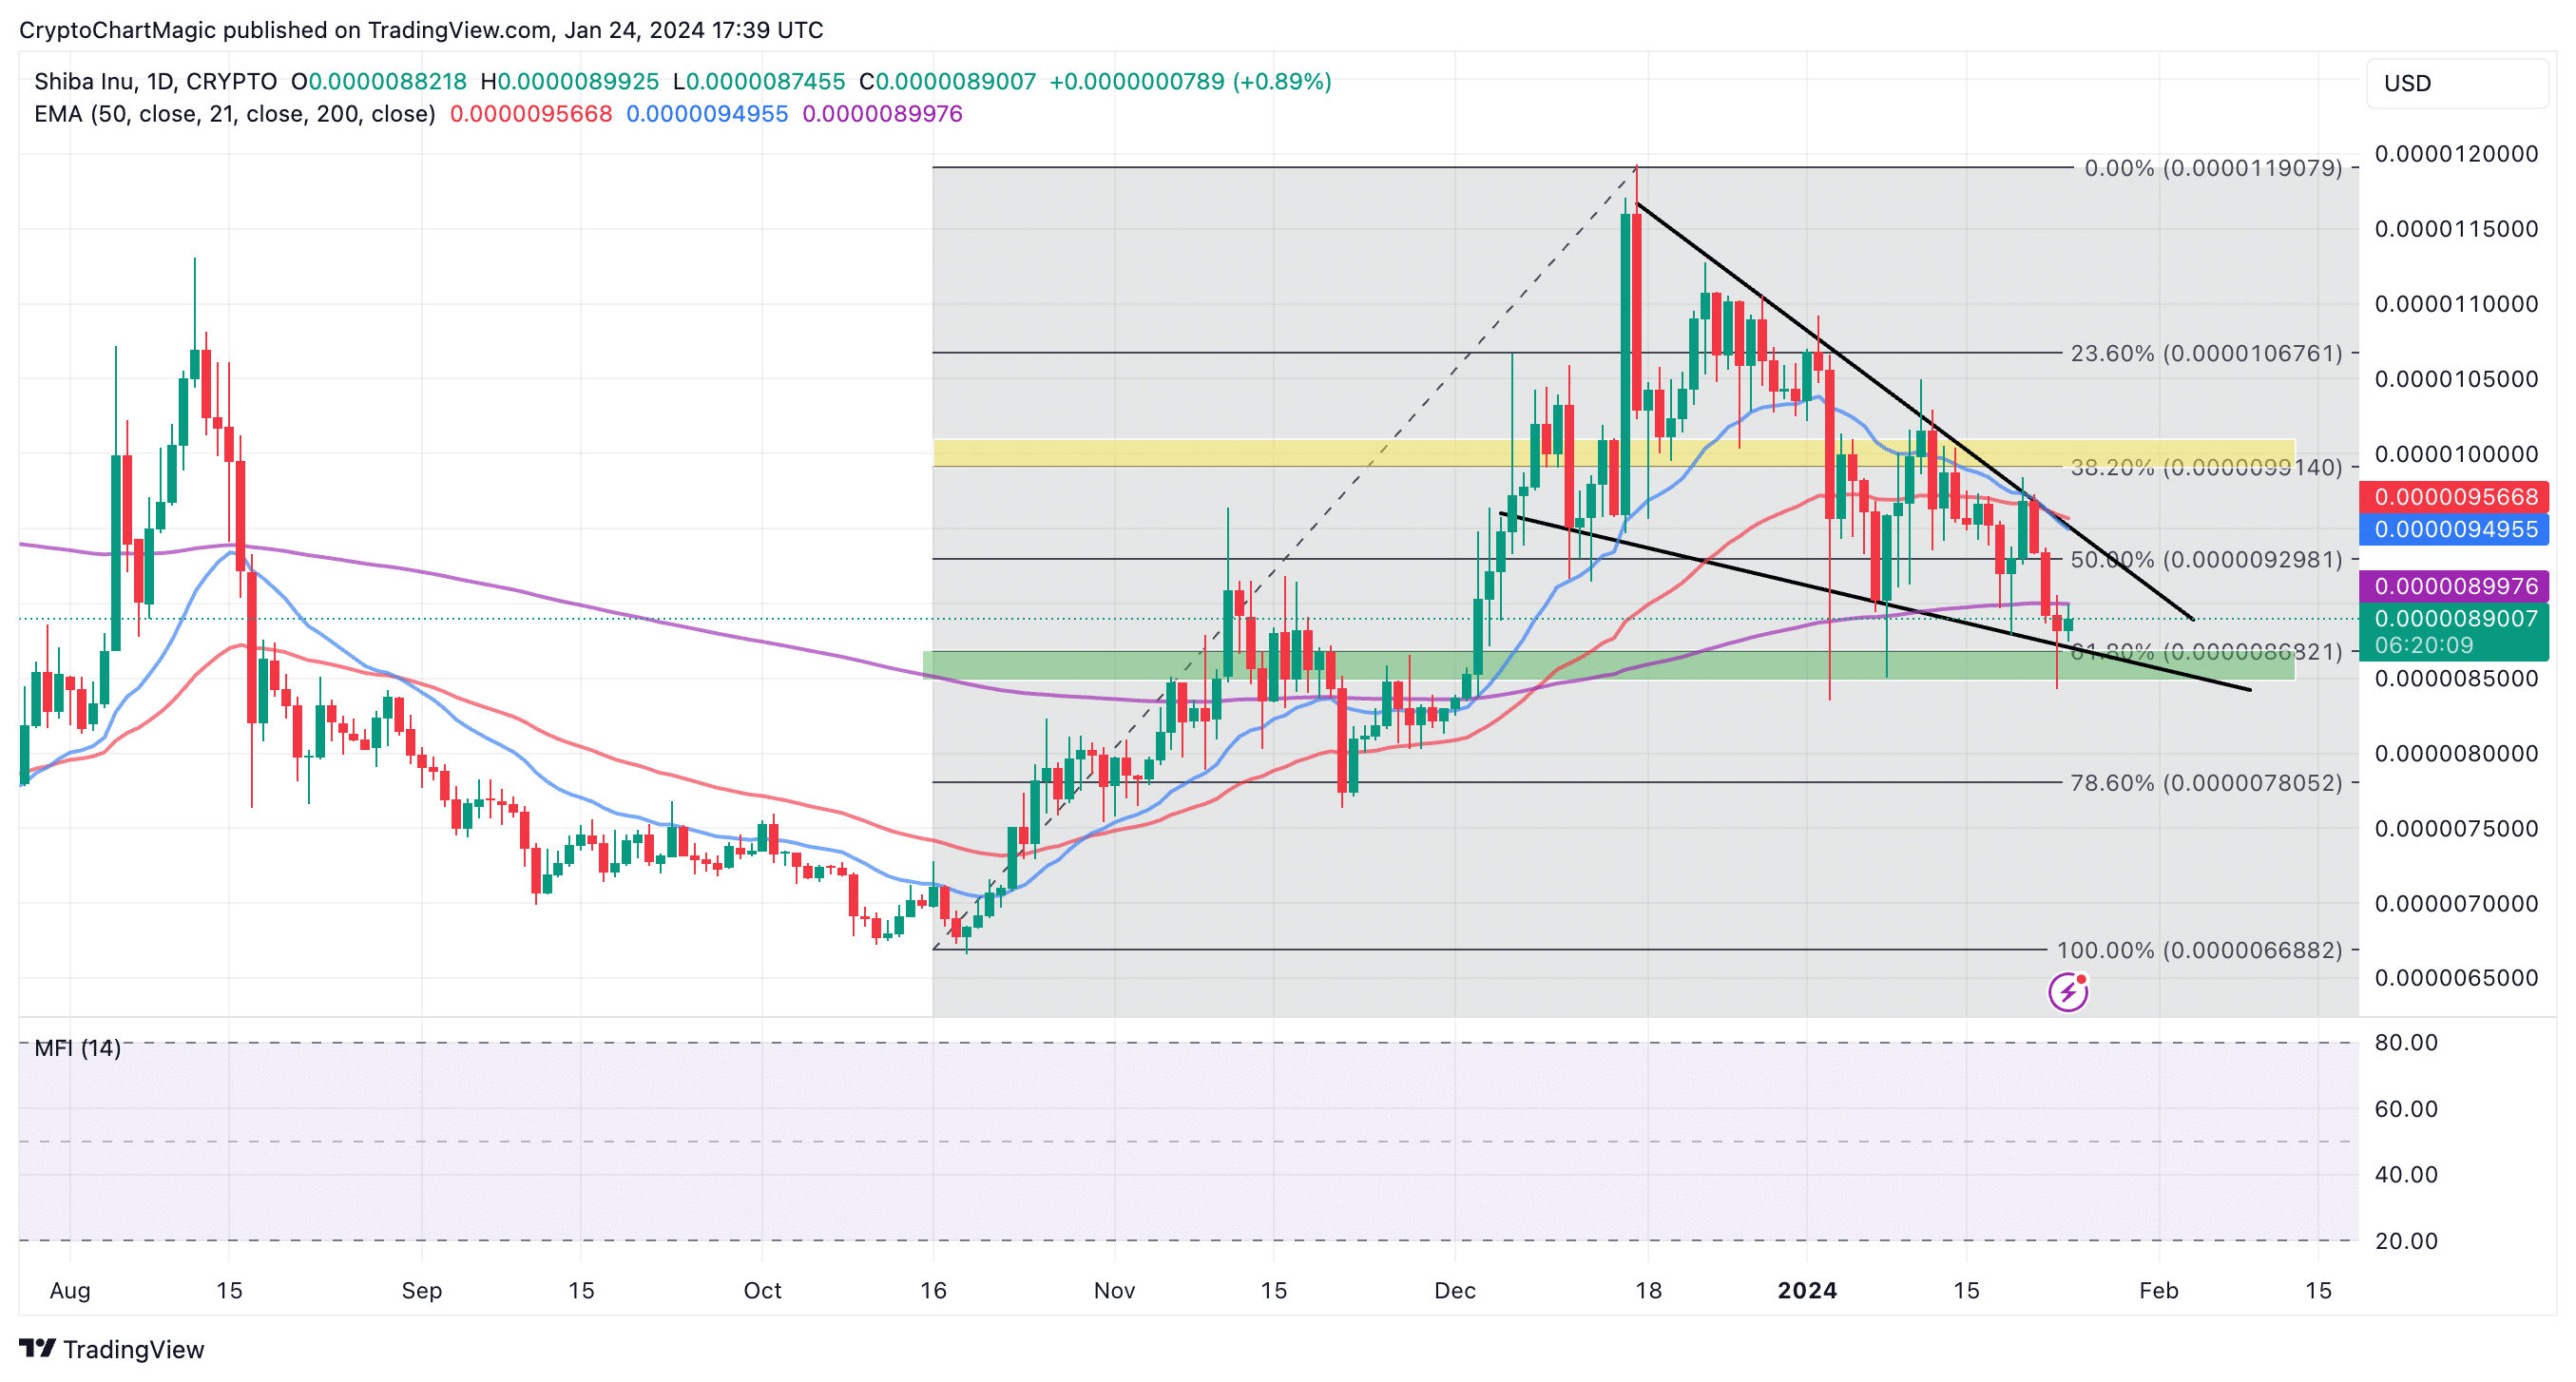Open the USD currency selector
Screen dimensions: 2576x1382
pyautogui.click(x=2457, y=83)
